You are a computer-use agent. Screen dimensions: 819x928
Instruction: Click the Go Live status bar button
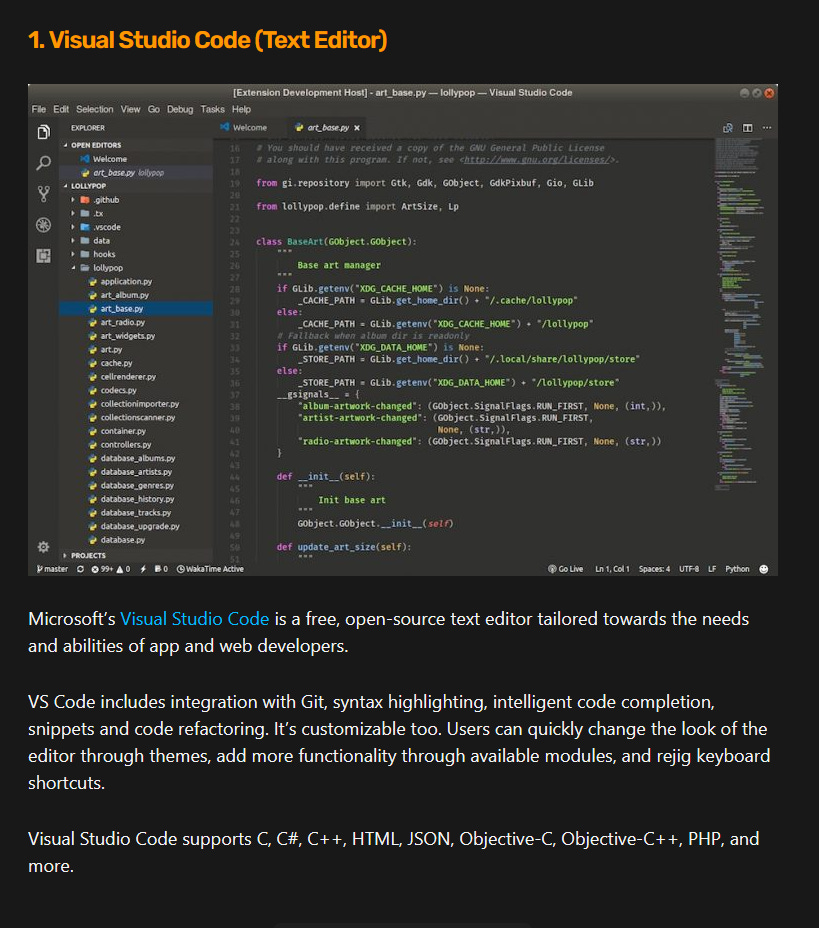point(566,569)
